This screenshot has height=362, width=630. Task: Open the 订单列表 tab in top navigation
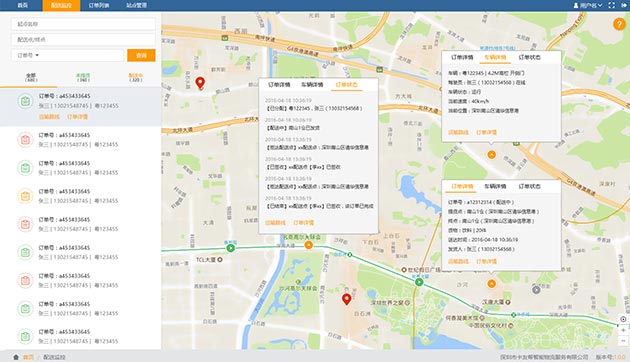[x=99, y=5]
